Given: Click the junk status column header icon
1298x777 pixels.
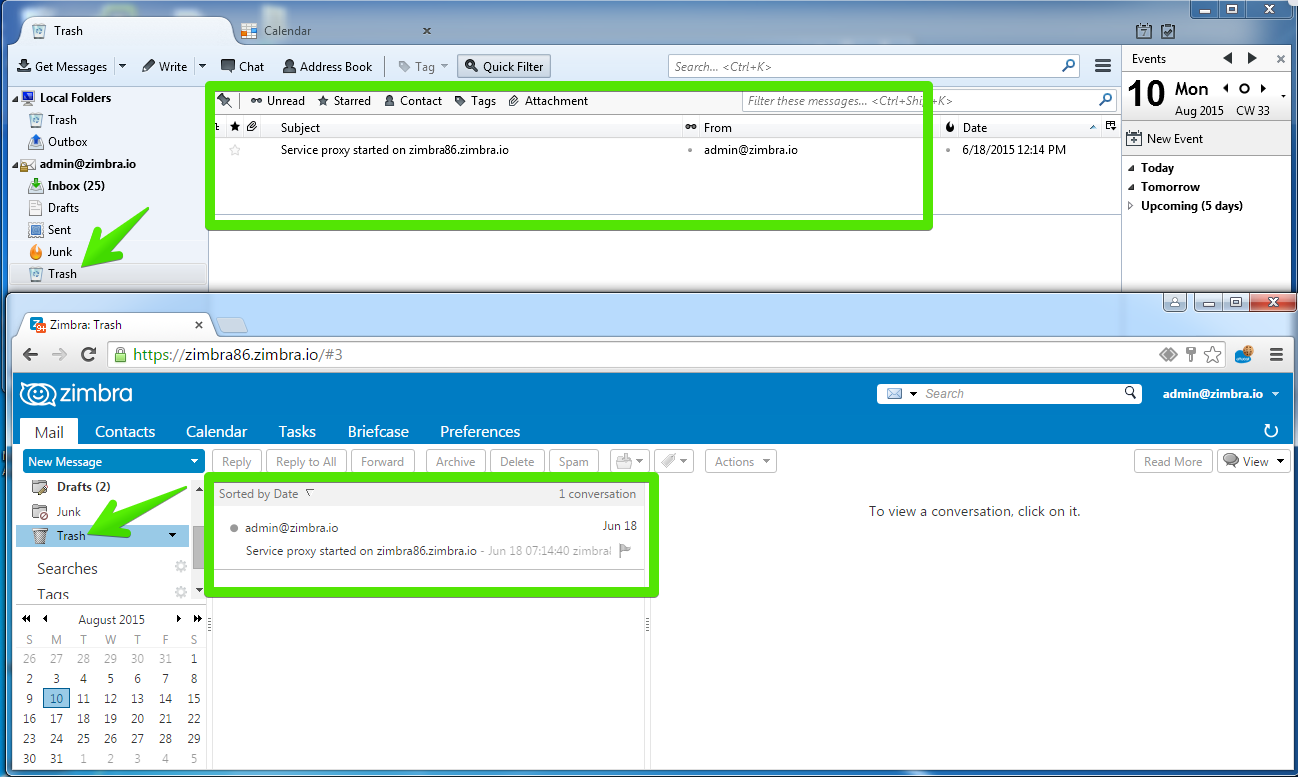Looking at the screenshot, I should (949, 127).
